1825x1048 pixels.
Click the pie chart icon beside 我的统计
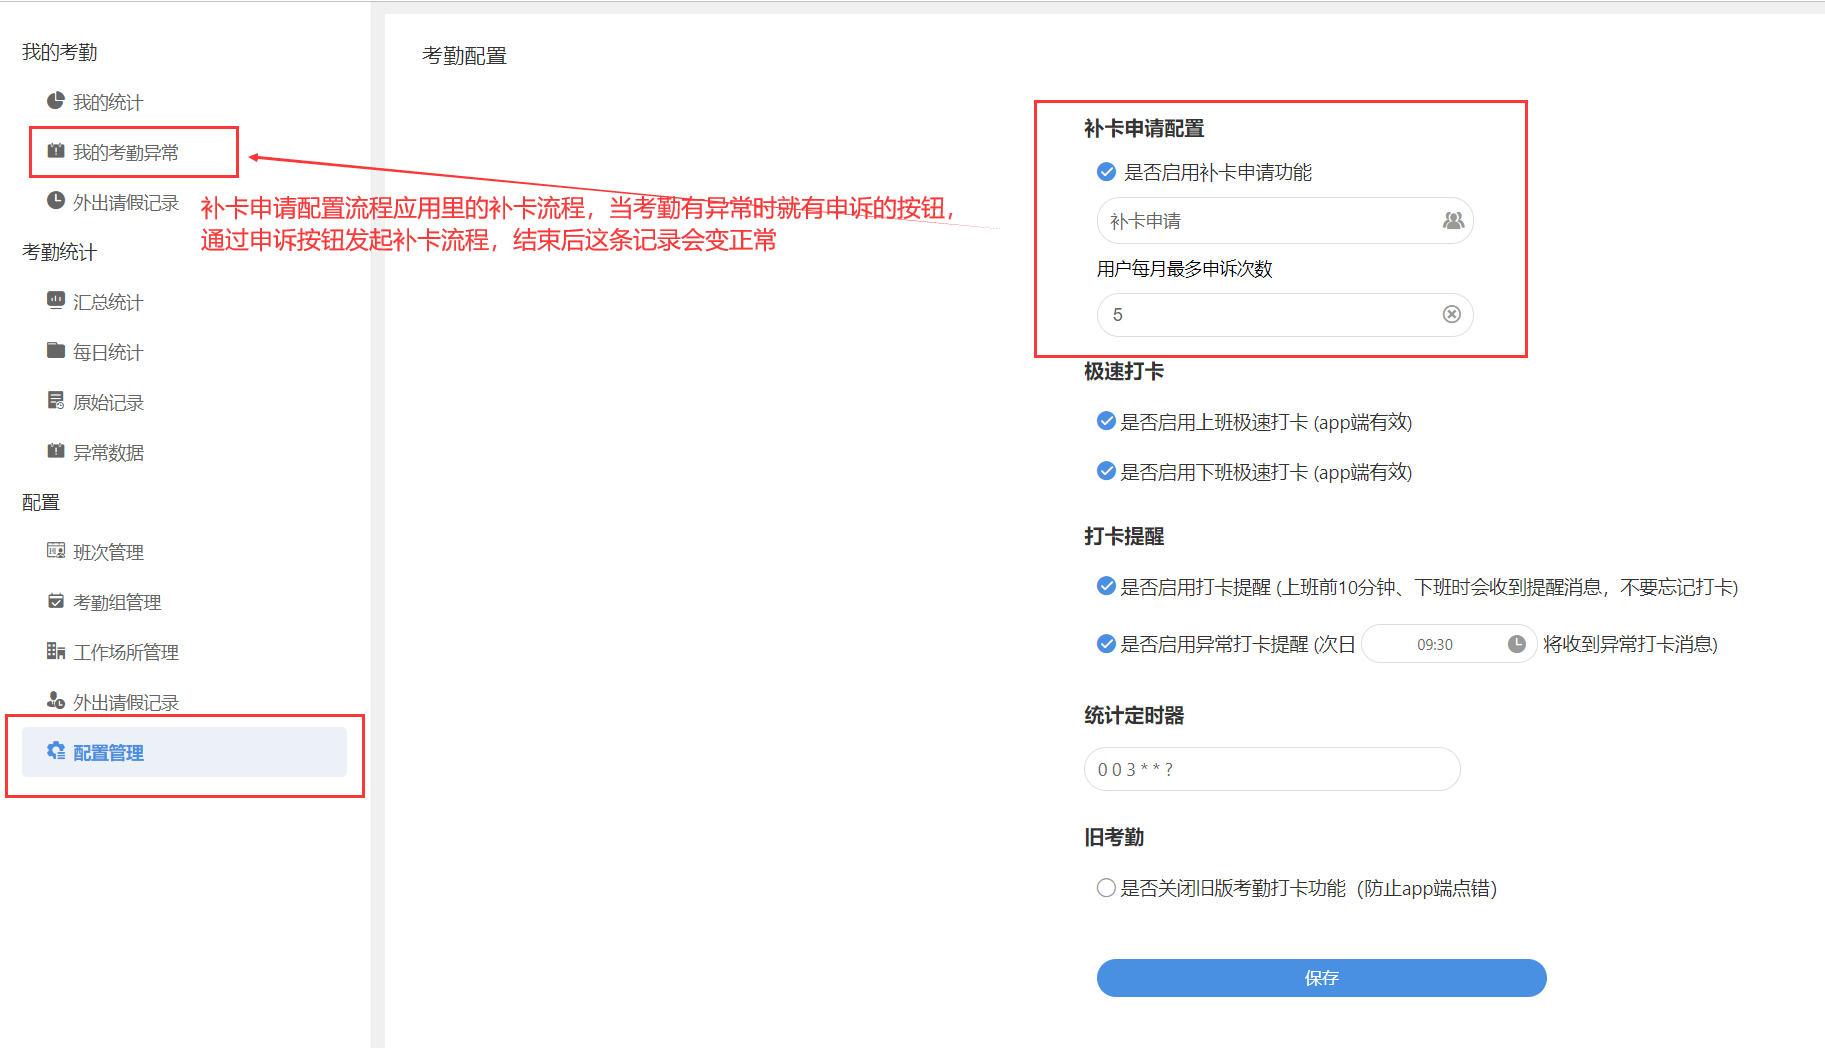56,101
